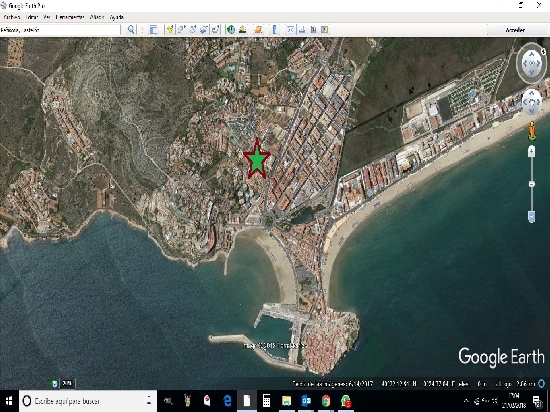The height and width of the screenshot is (412, 550).
Task: Click the save image icon
Action: click(313, 30)
